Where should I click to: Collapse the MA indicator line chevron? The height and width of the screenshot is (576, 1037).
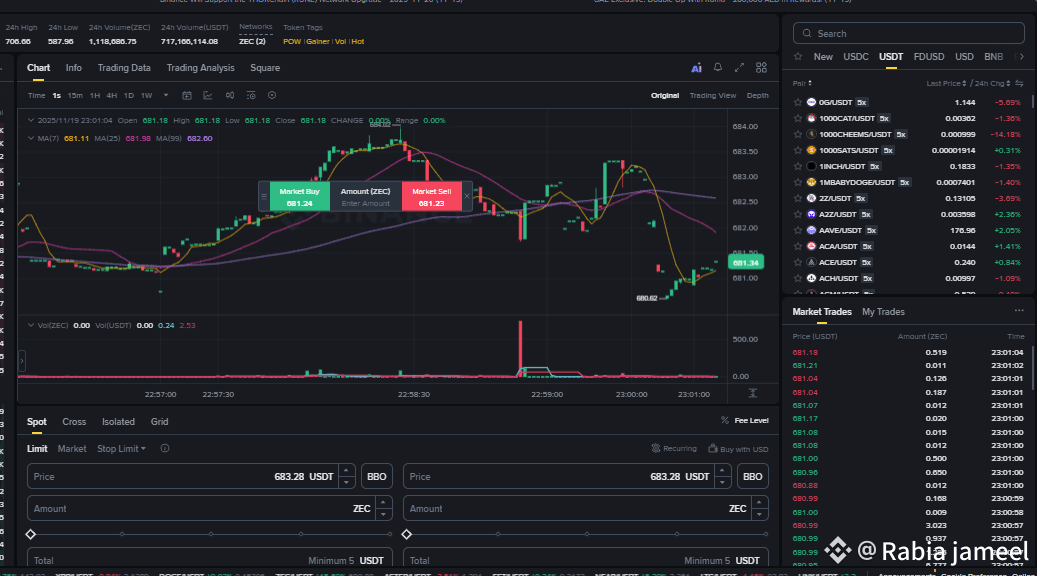30,138
